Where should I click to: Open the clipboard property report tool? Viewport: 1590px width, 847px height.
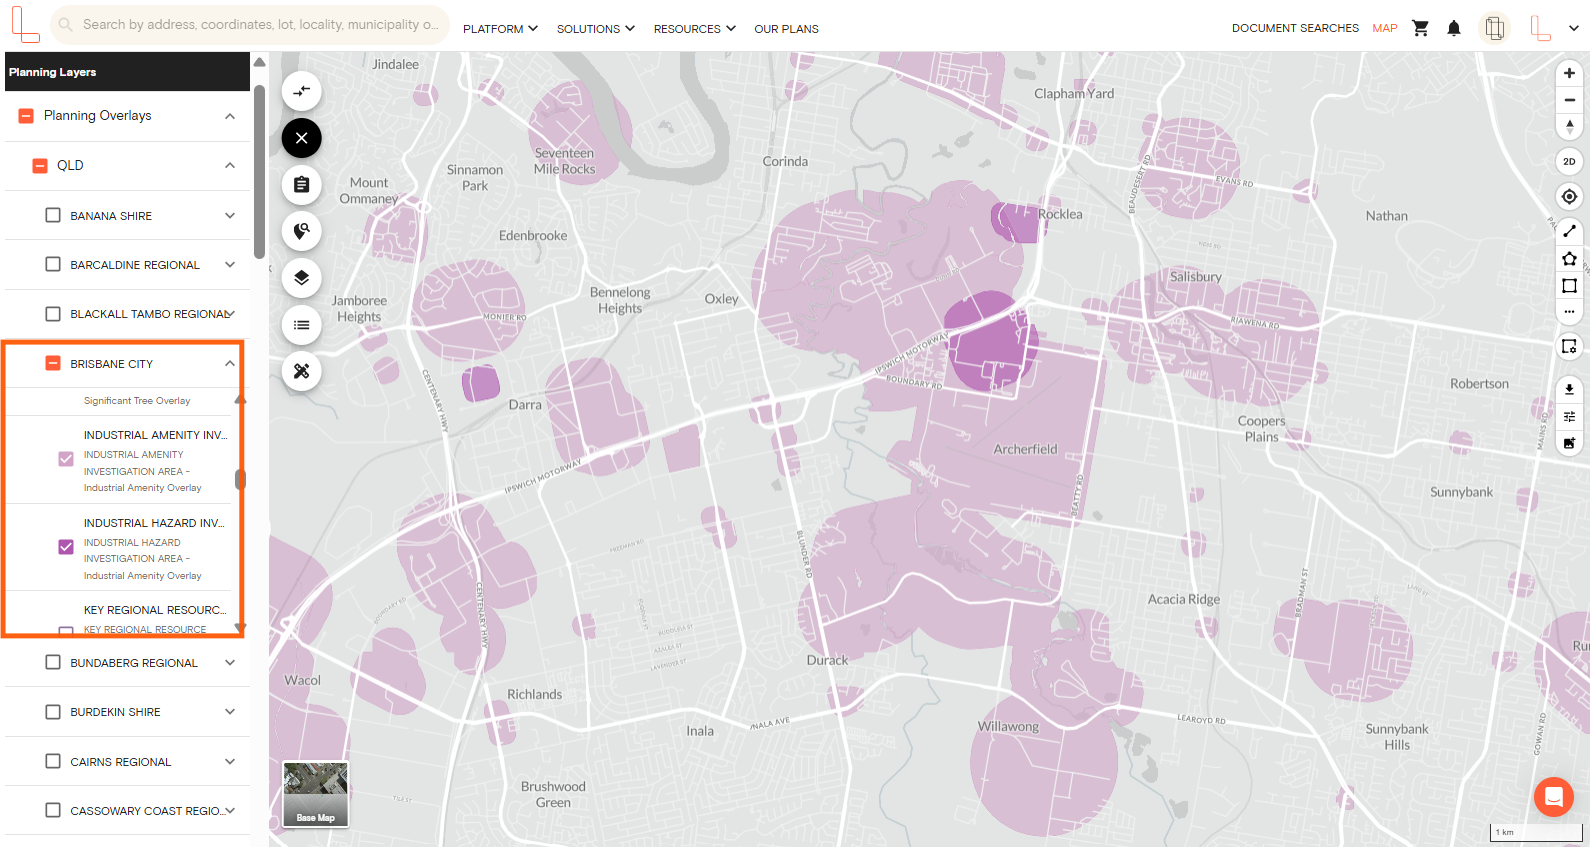coord(301,184)
